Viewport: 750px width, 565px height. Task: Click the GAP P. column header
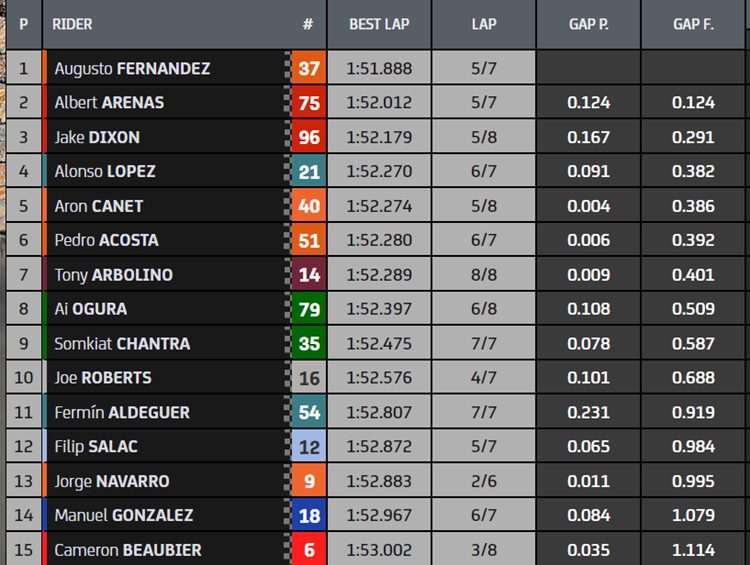588,24
